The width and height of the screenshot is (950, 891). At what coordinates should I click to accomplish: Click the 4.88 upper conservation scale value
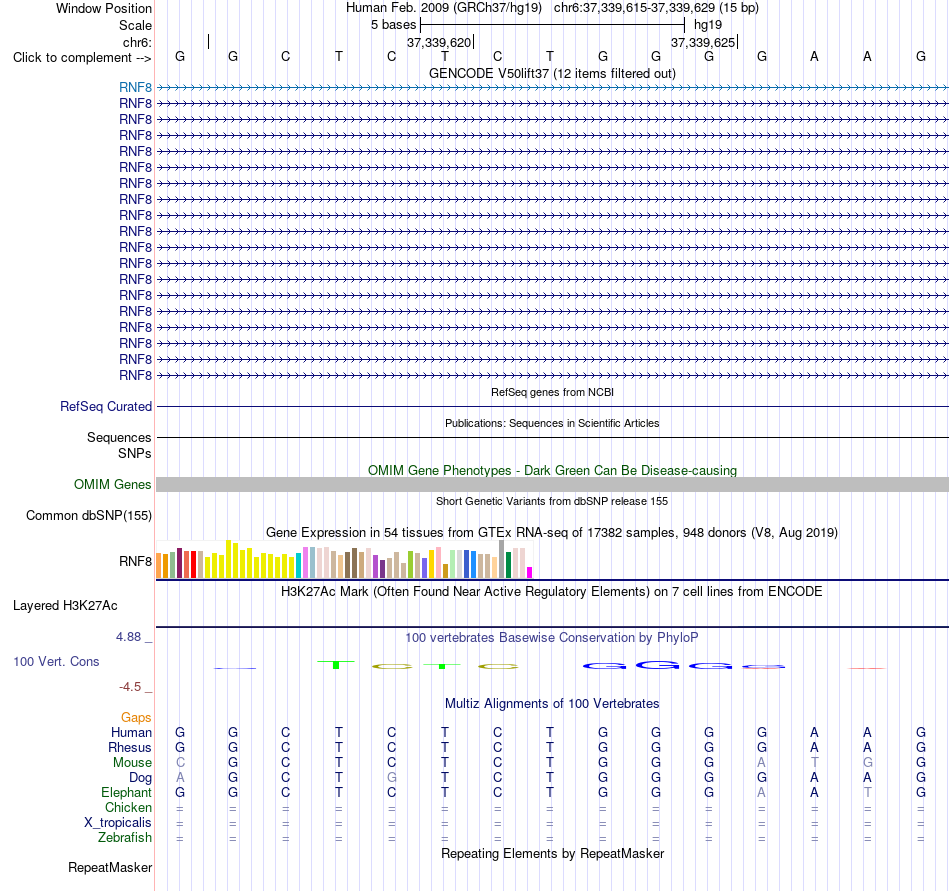coord(128,637)
